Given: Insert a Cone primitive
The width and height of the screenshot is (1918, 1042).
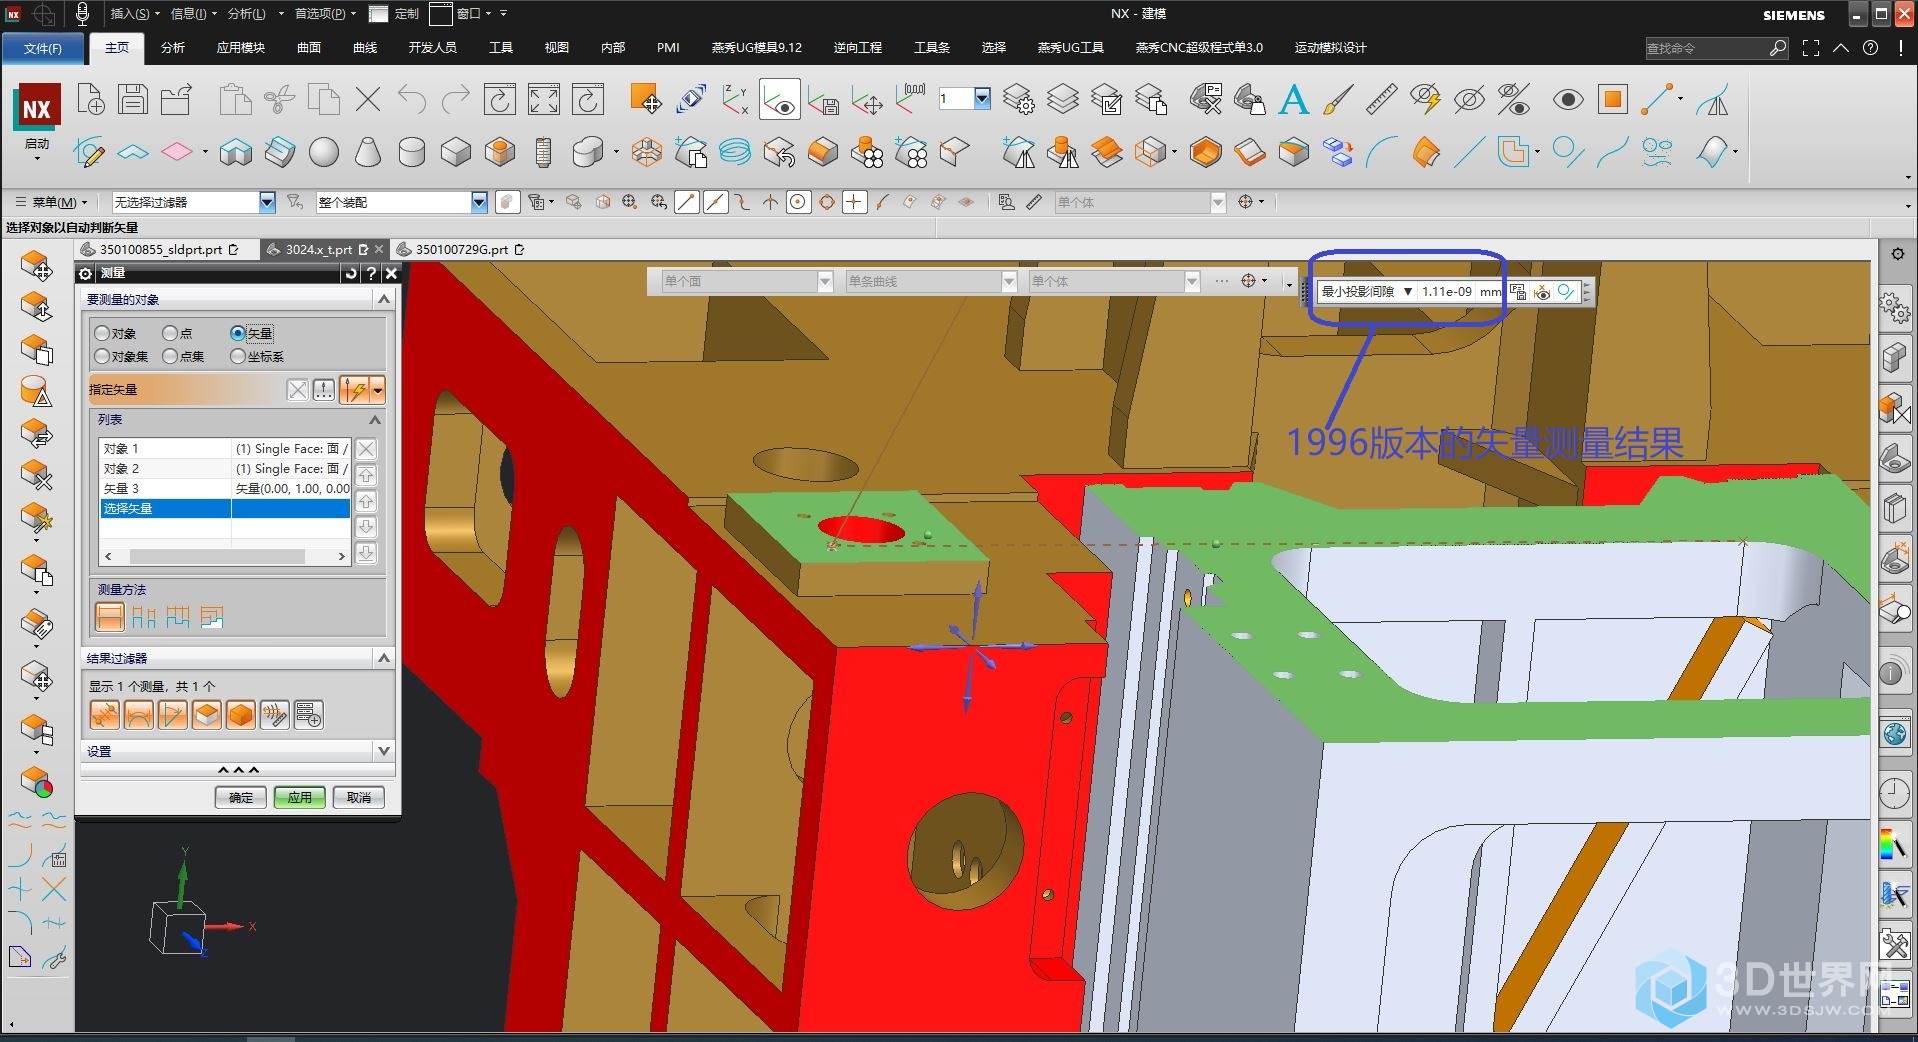Looking at the screenshot, I should tap(368, 152).
